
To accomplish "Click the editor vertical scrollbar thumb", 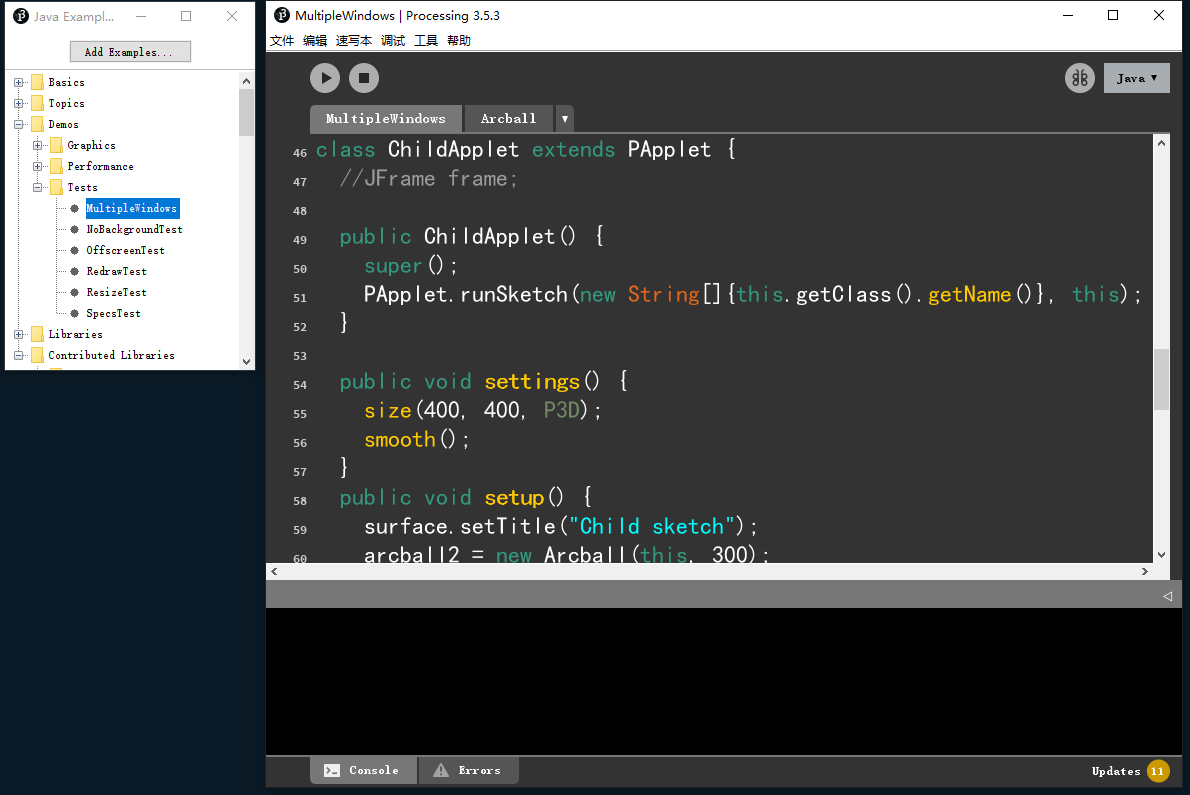I will click(1161, 379).
